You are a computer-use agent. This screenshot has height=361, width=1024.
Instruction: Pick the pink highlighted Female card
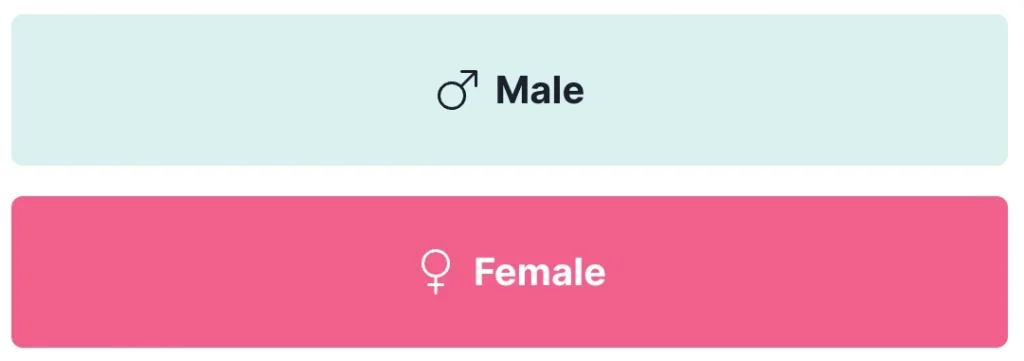click(x=509, y=272)
